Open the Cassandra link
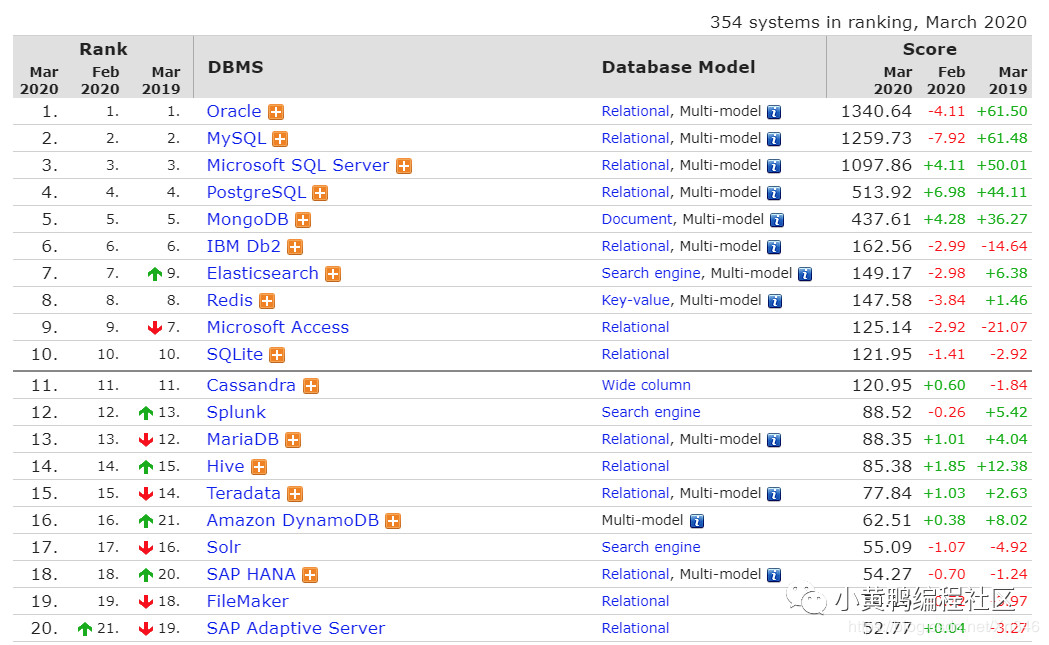The height and width of the screenshot is (645, 1049). (251, 385)
